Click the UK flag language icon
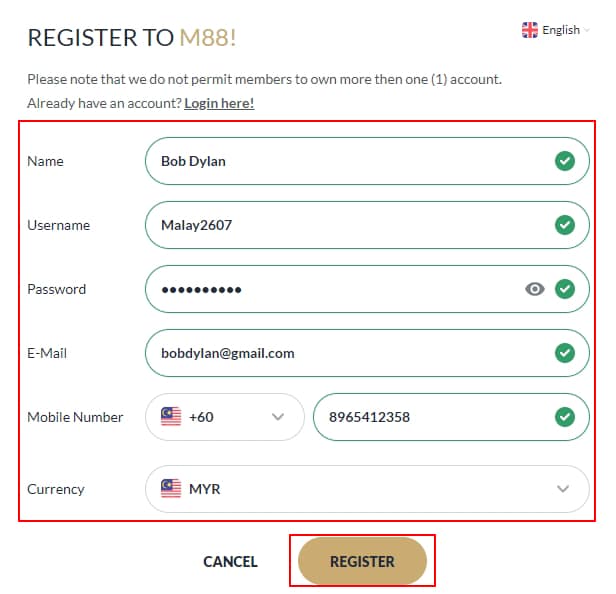 click(x=530, y=30)
